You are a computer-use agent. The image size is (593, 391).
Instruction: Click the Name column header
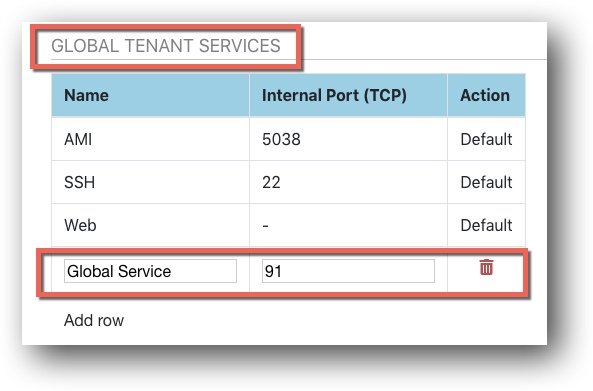pos(151,95)
